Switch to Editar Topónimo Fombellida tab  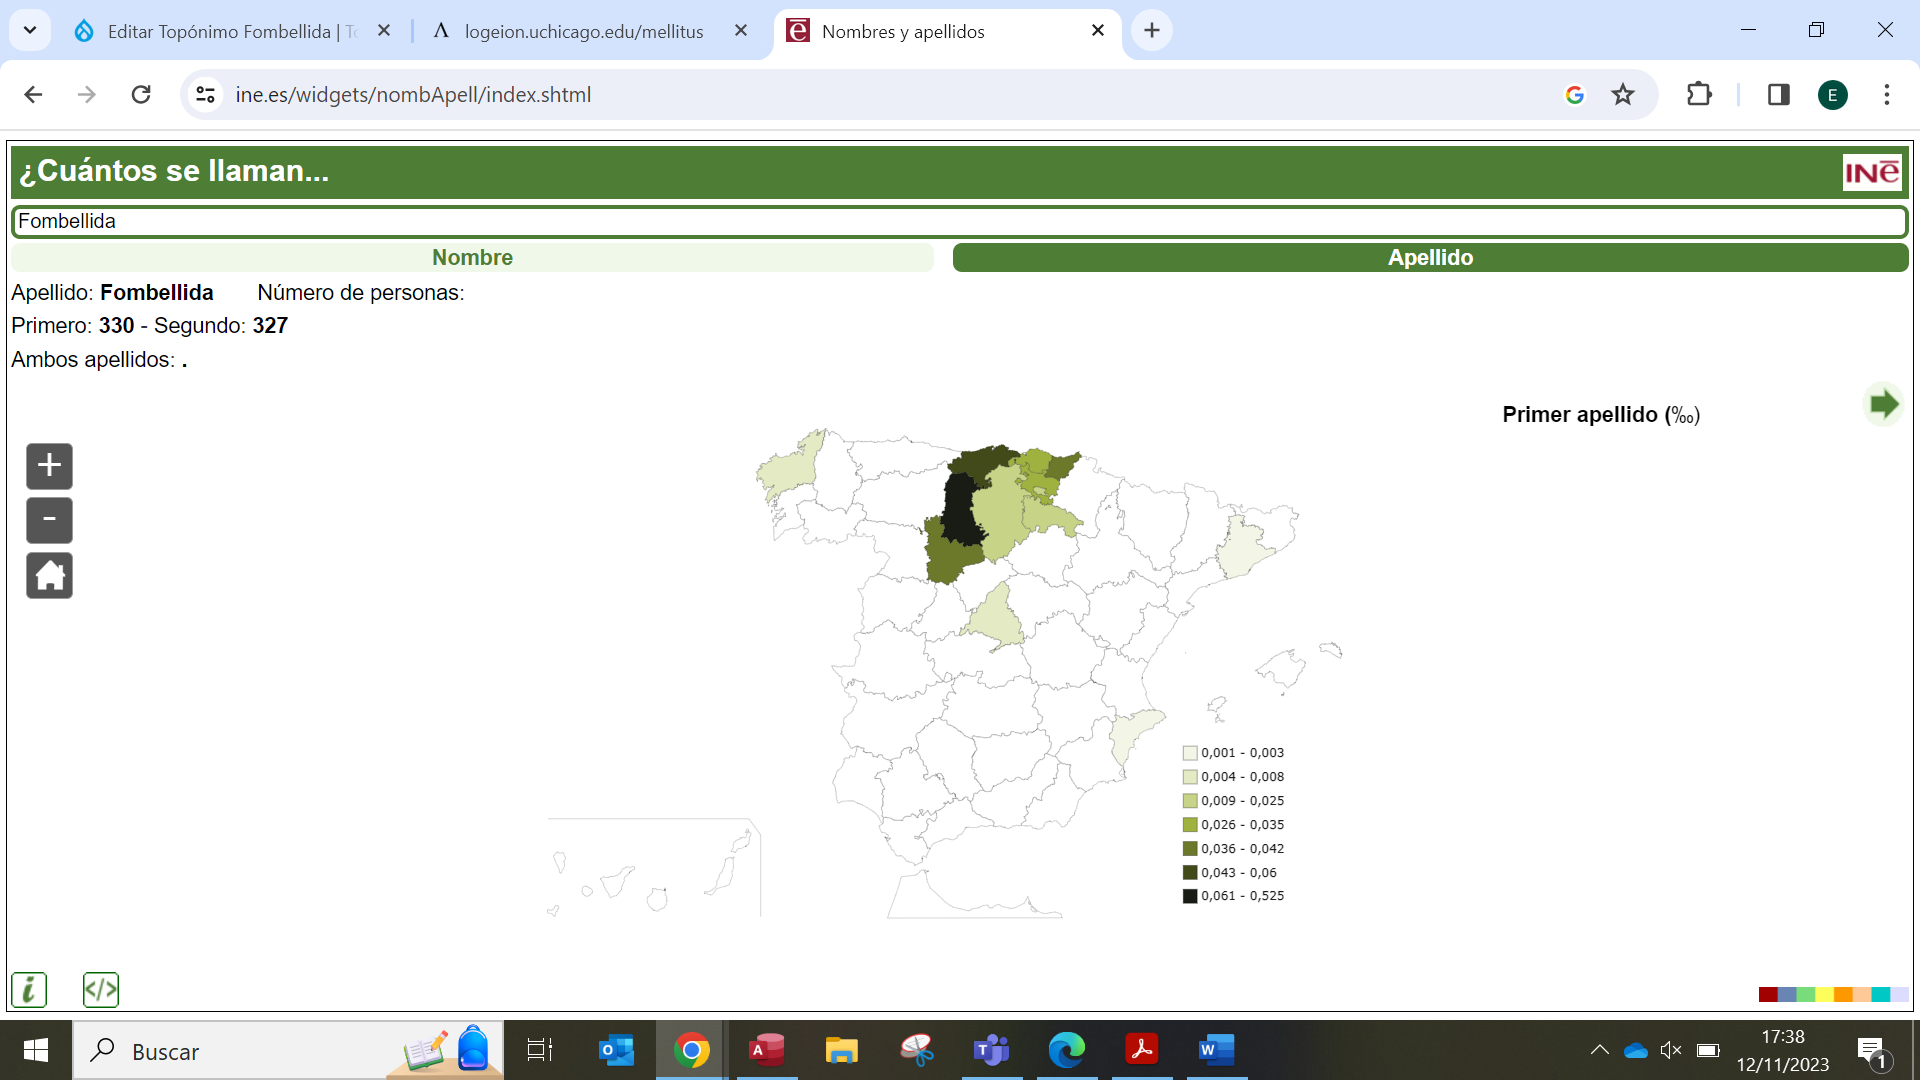pyautogui.click(x=220, y=32)
